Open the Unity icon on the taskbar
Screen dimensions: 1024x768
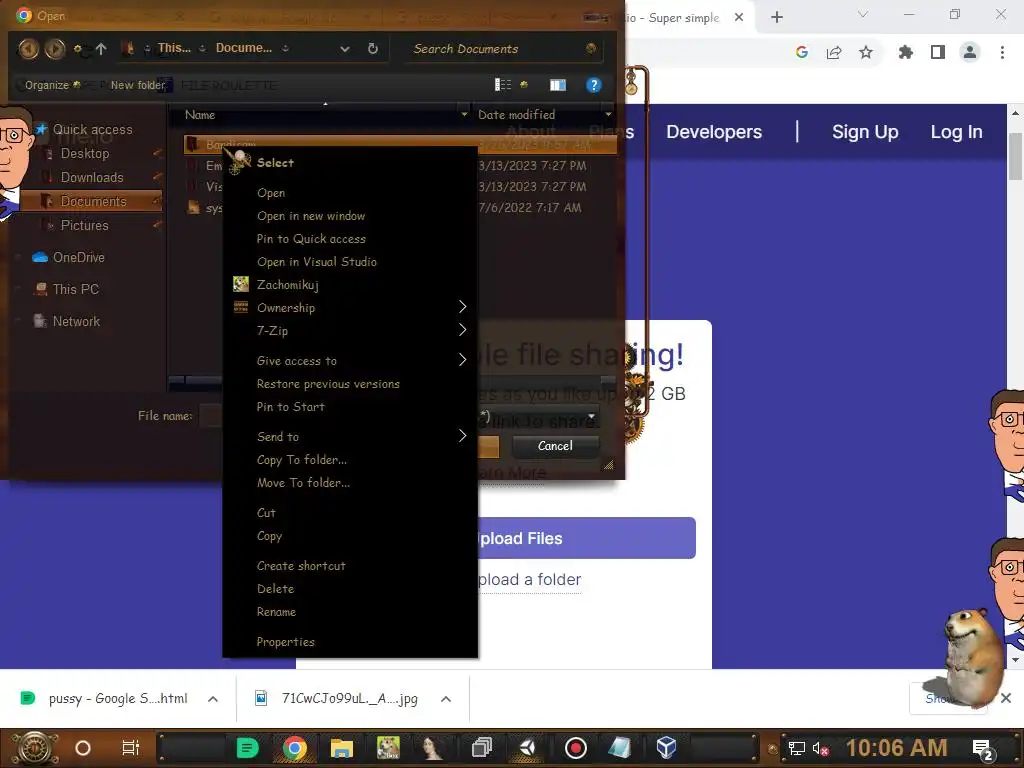pyautogui.click(x=528, y=748)
